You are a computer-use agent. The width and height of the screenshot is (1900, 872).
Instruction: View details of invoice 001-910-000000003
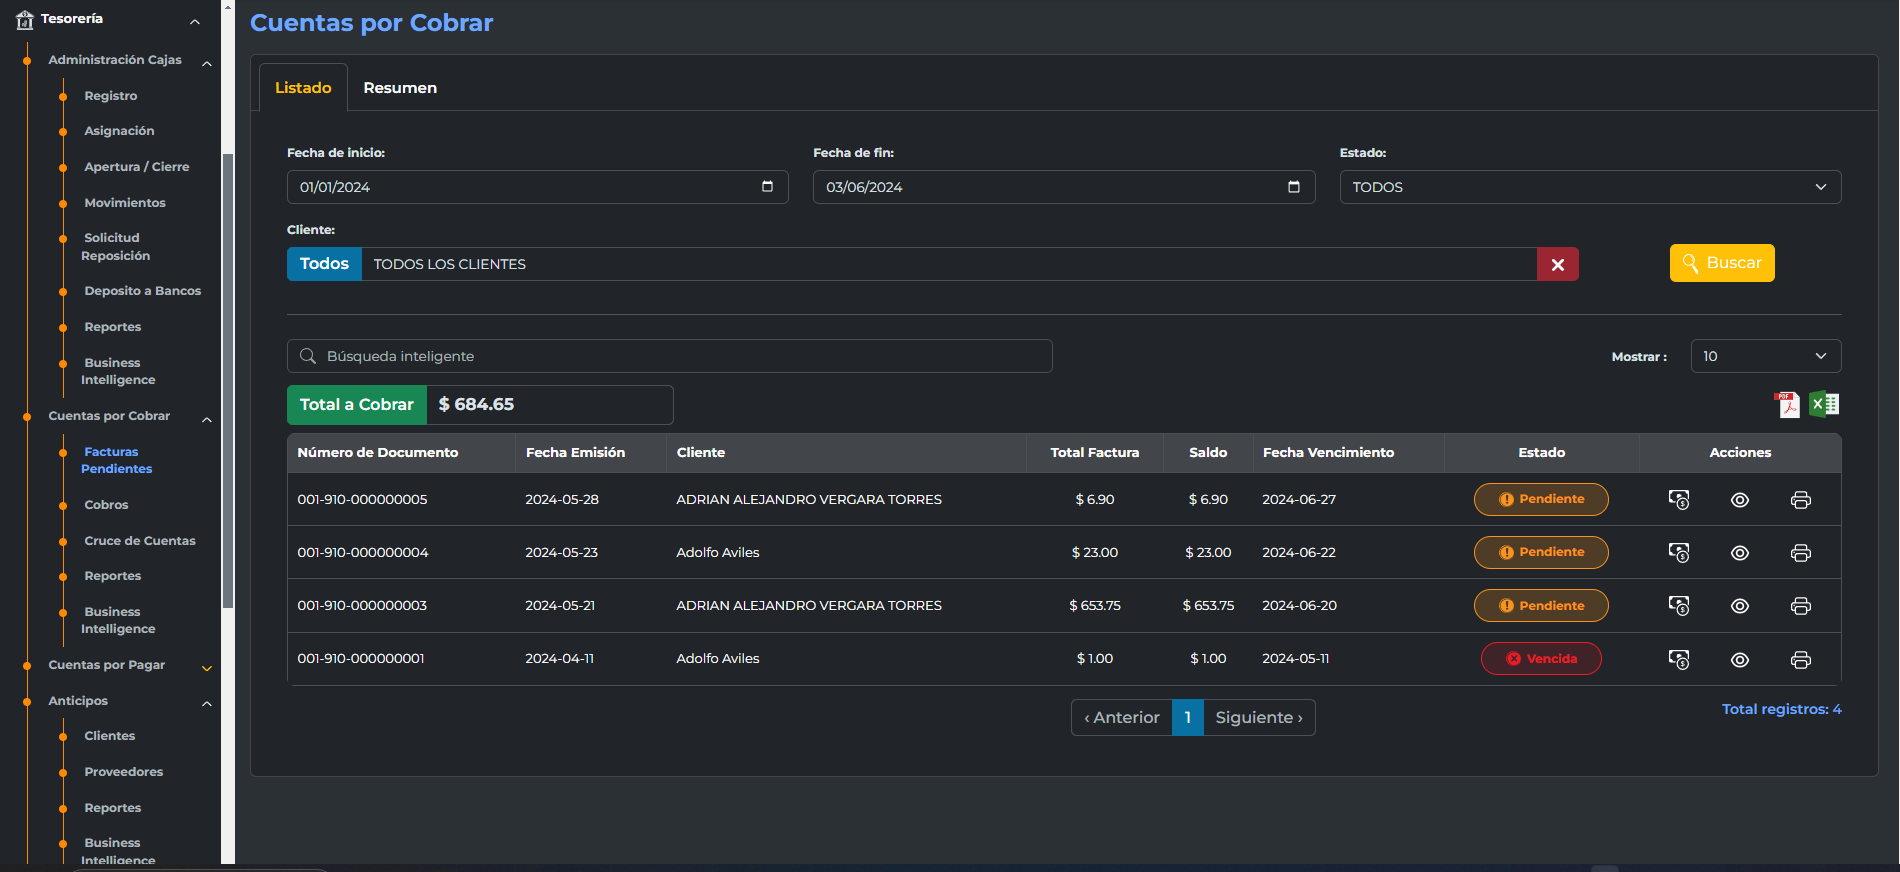point(1740,606)
